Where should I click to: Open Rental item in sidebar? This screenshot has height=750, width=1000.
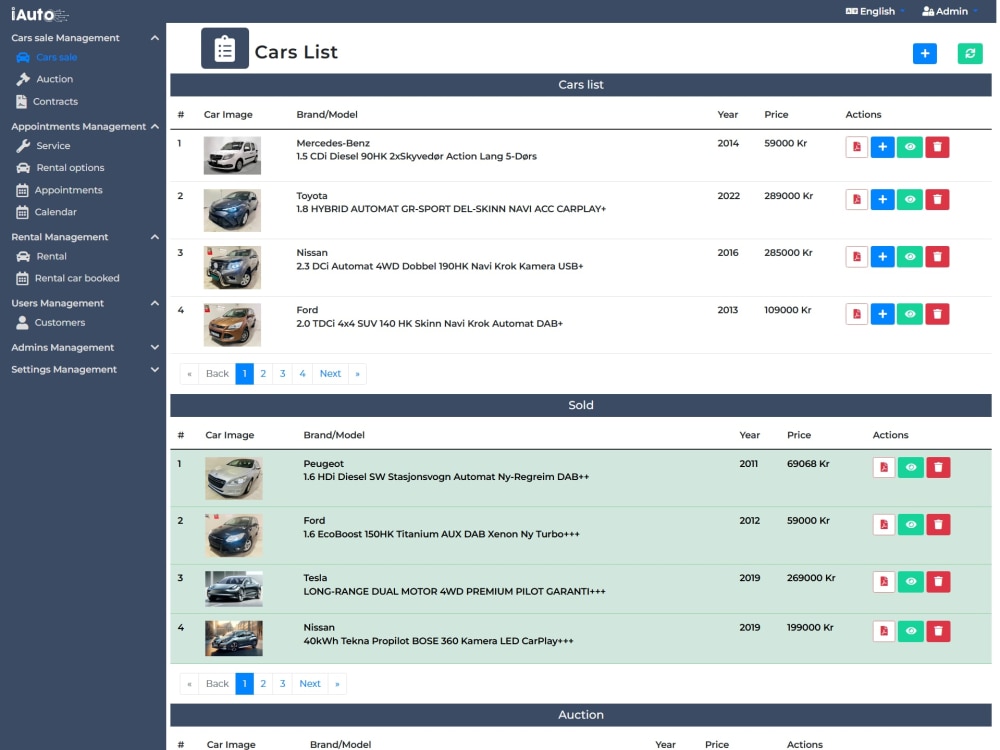(41, 256)
